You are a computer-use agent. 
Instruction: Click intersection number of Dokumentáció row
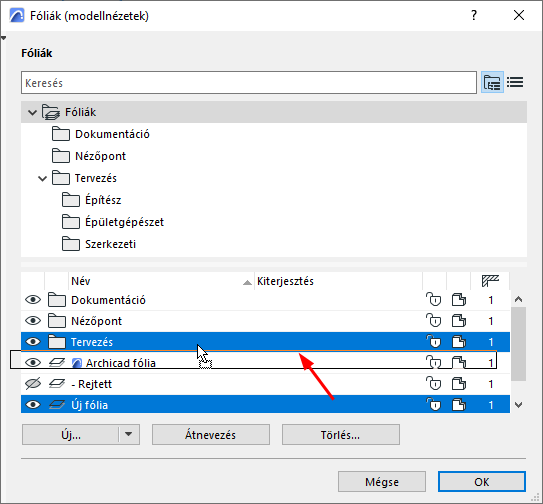pyautogui.click(x=490, y=300)
